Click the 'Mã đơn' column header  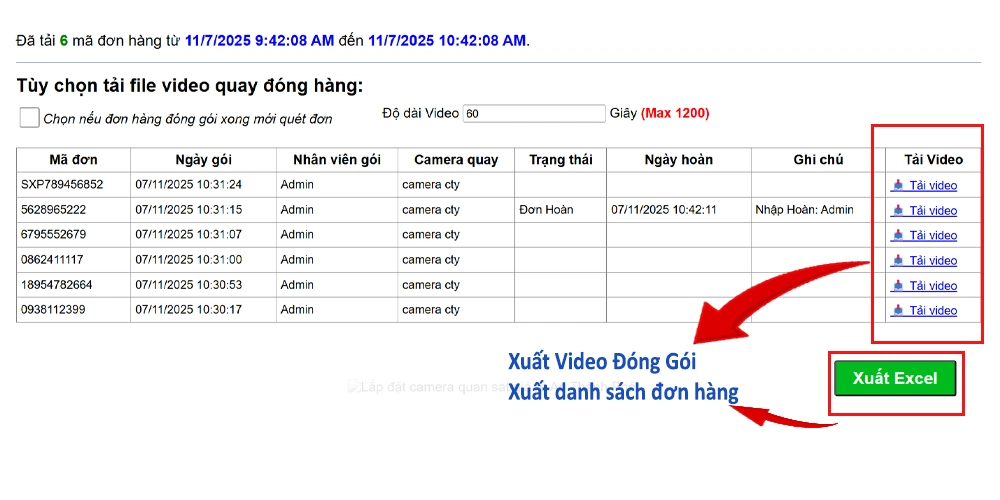tap(73, 160)
